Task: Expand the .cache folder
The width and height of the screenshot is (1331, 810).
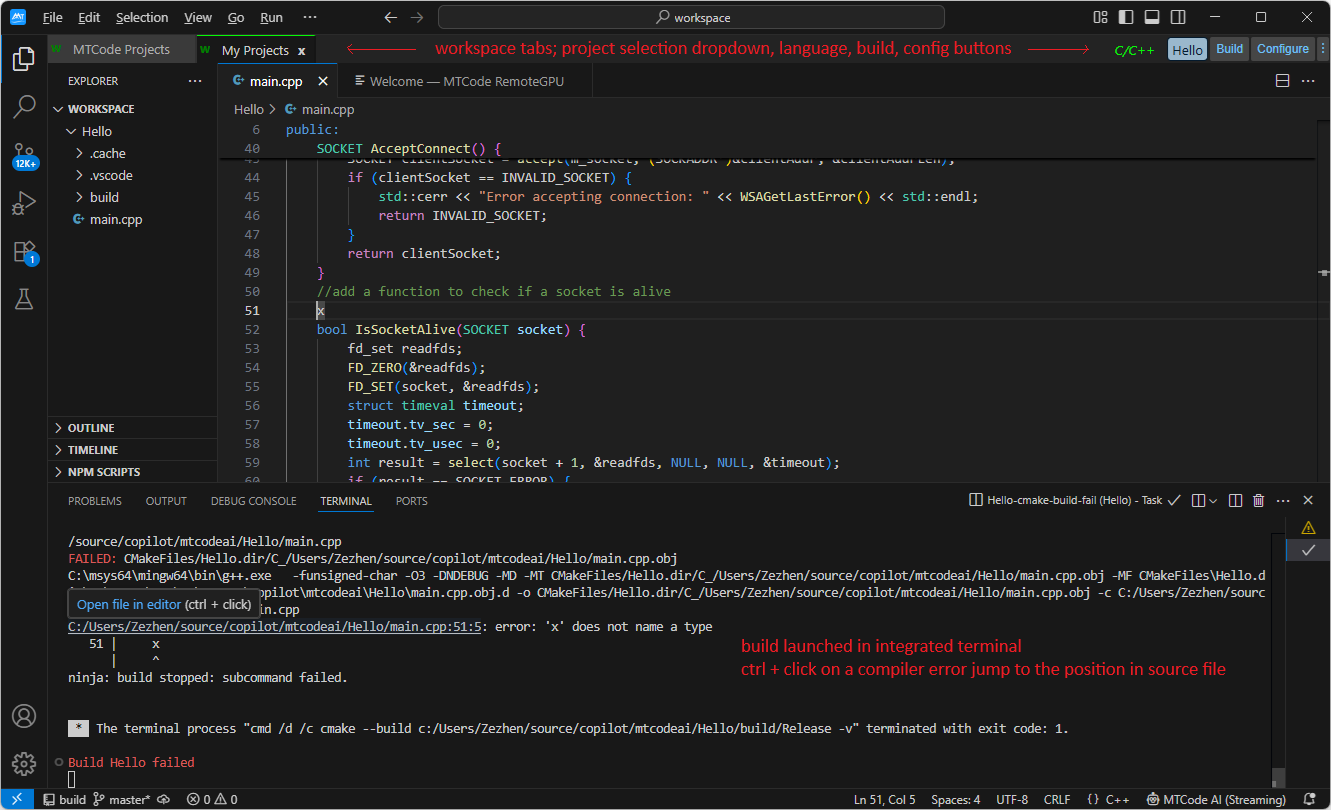Action: pyautogui.click(x=132, y=153)
